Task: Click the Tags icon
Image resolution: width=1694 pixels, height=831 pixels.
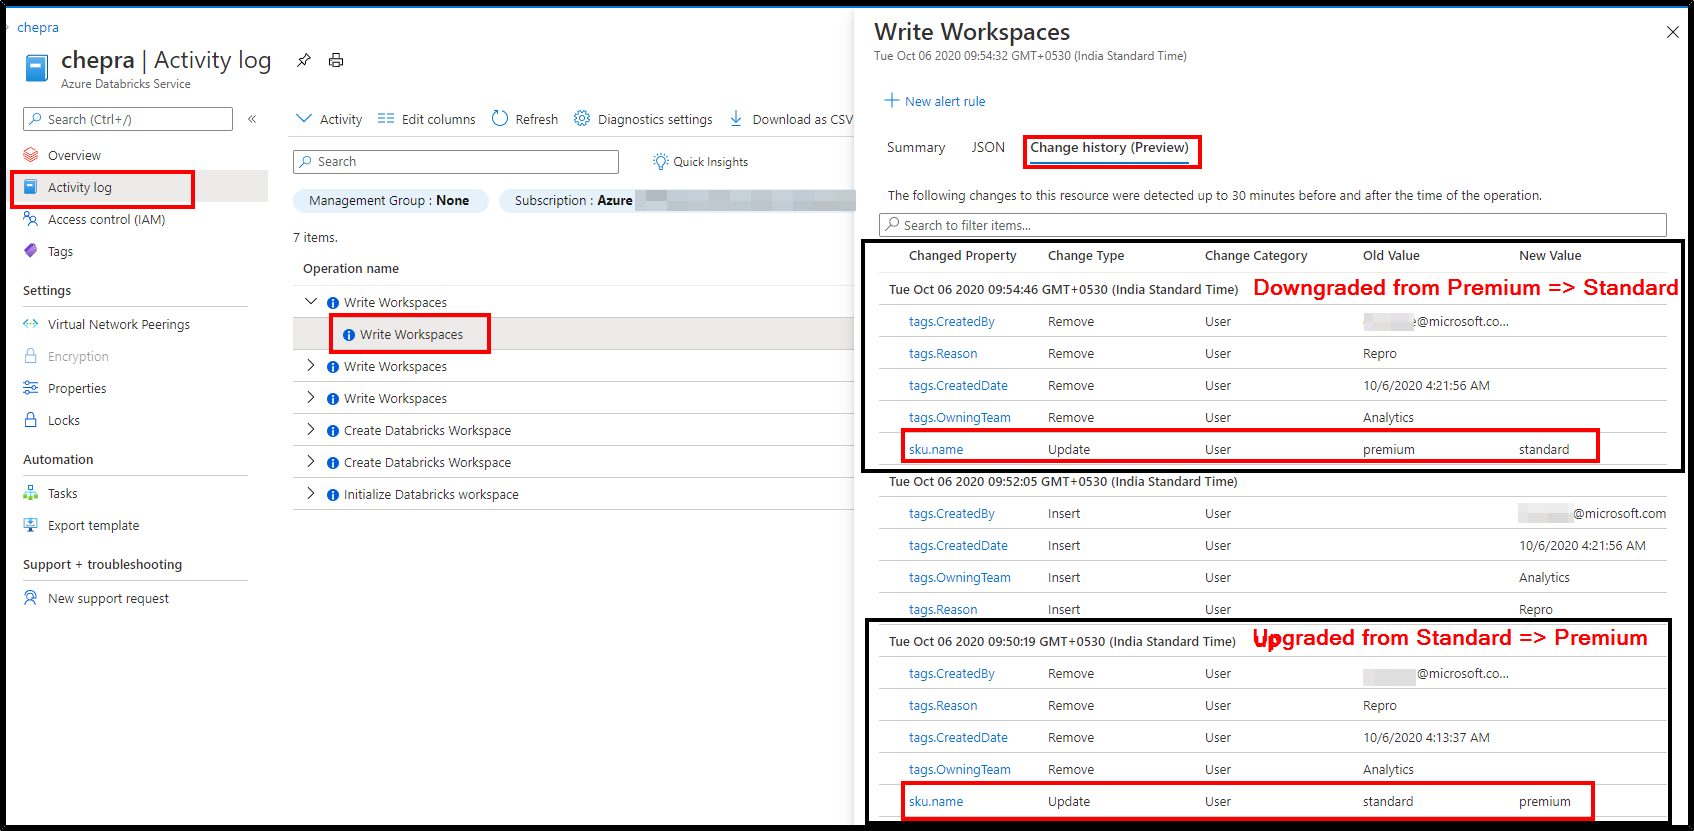Action: (31, 251)
